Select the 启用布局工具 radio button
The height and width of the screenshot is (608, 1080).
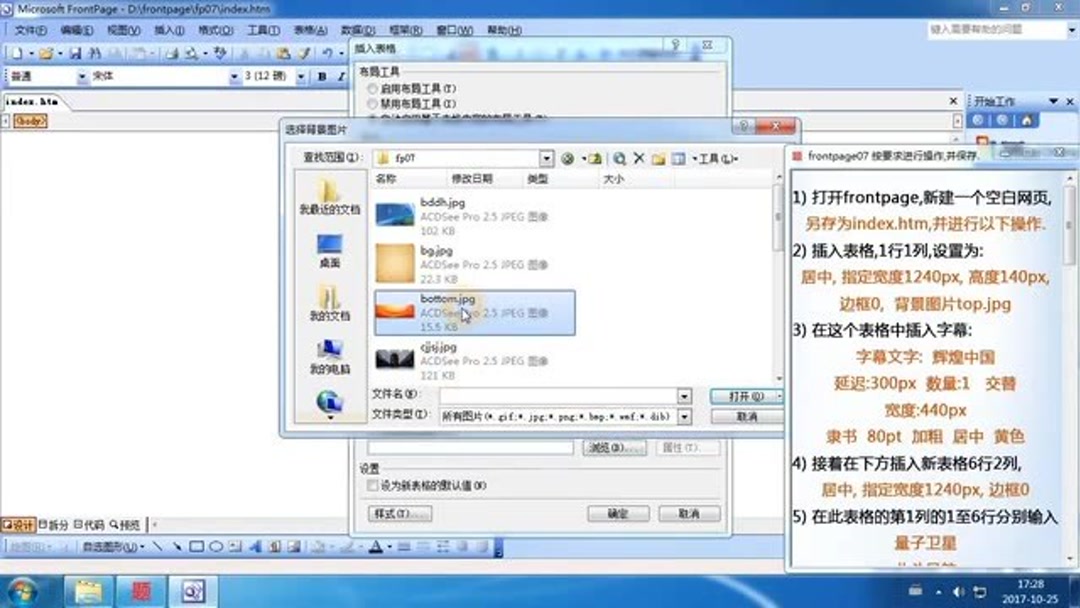click(373, 88)
